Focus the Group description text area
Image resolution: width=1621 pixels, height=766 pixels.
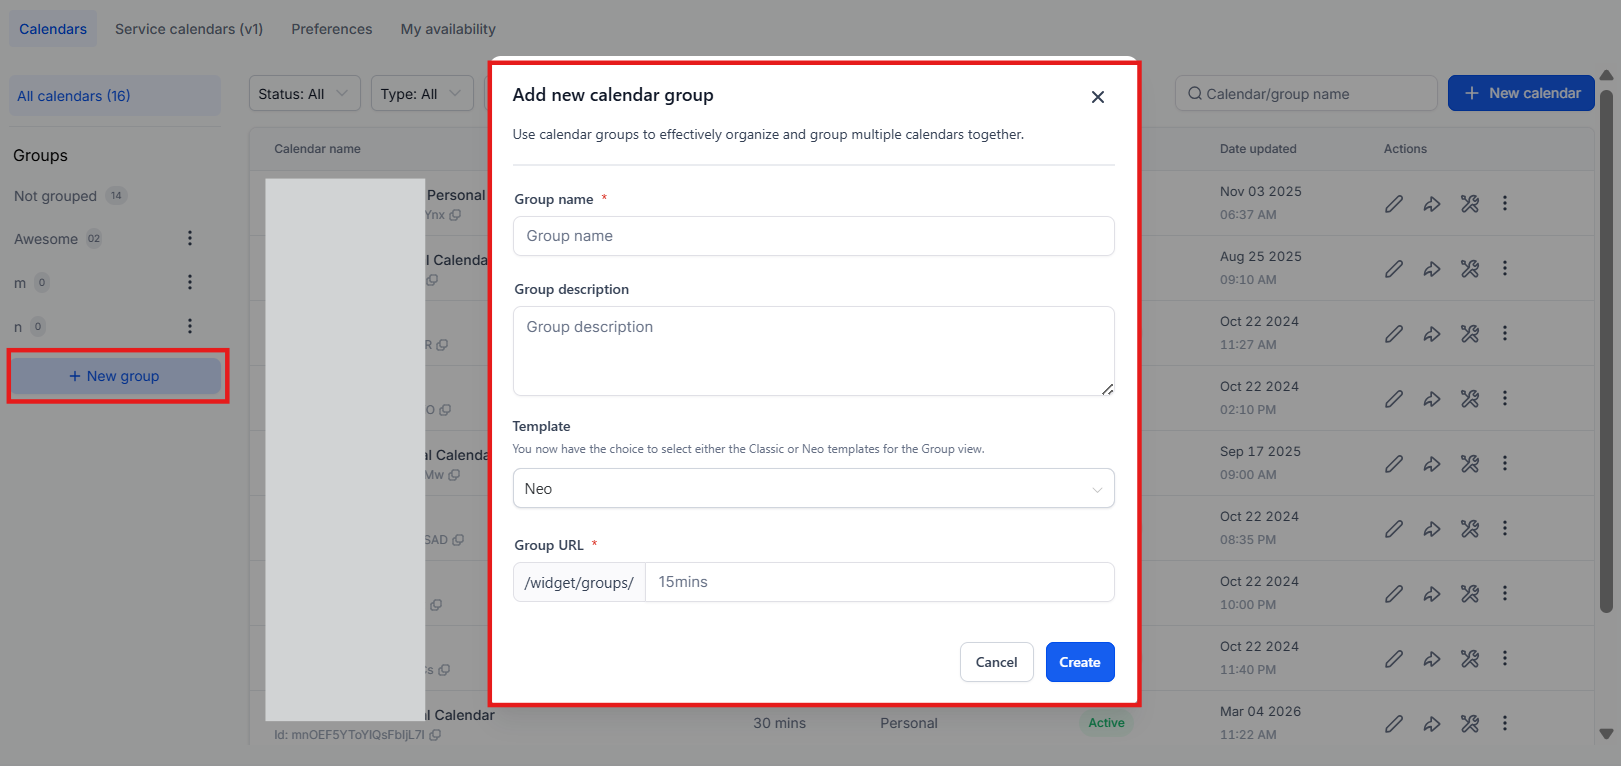(x=813, y=350)
